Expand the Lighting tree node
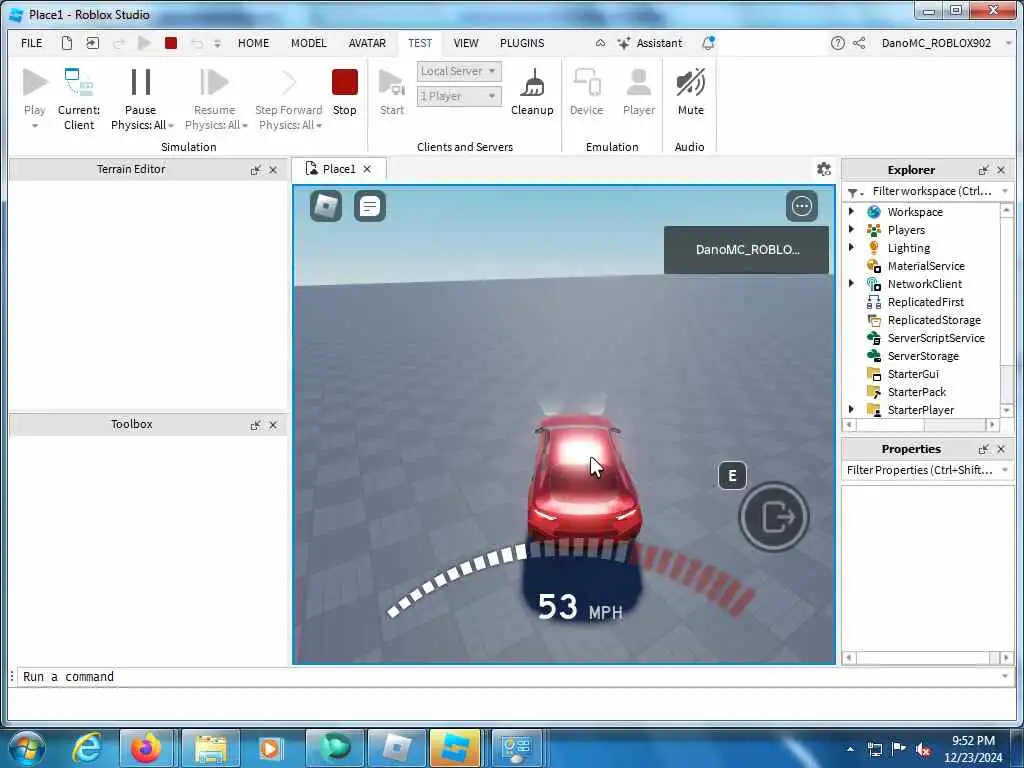 click(851, 248)
